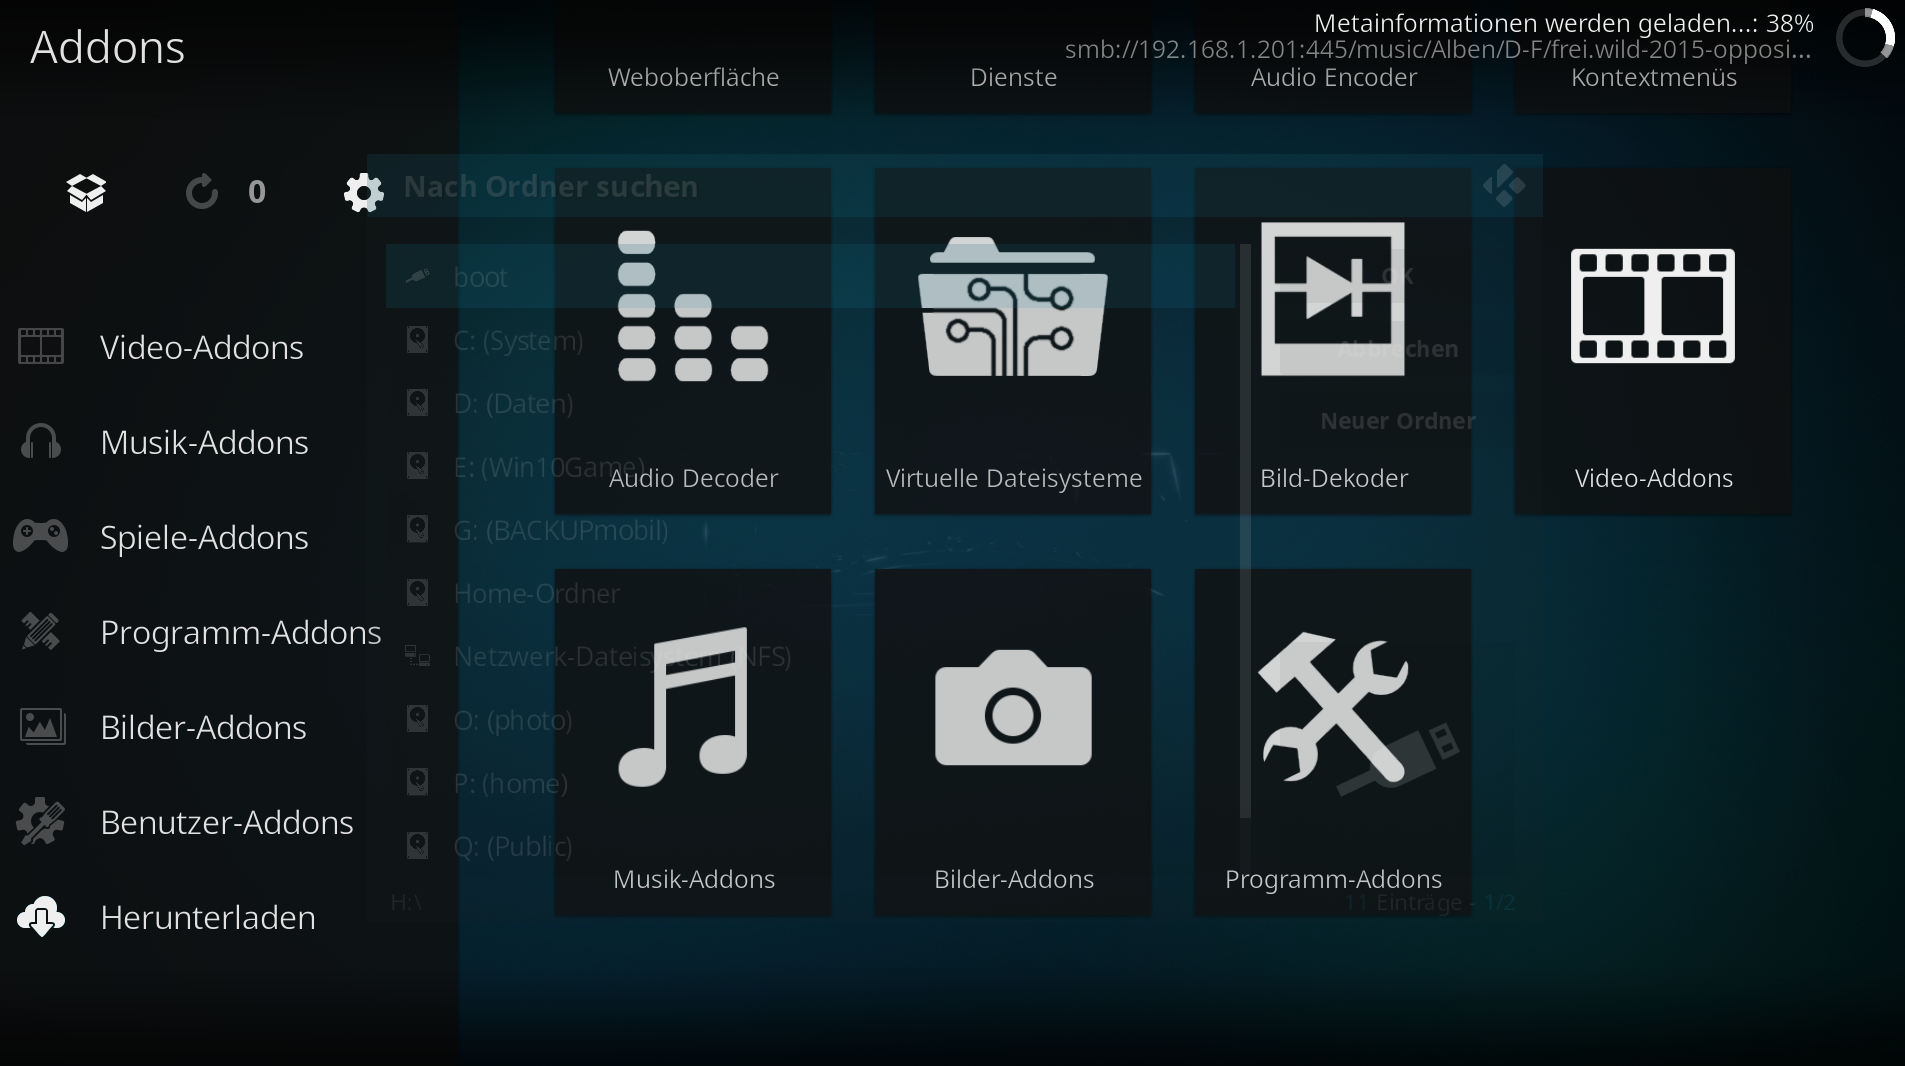Open the add-on browser box icon
The image size is (1905, 1066).
coord(87,192)
